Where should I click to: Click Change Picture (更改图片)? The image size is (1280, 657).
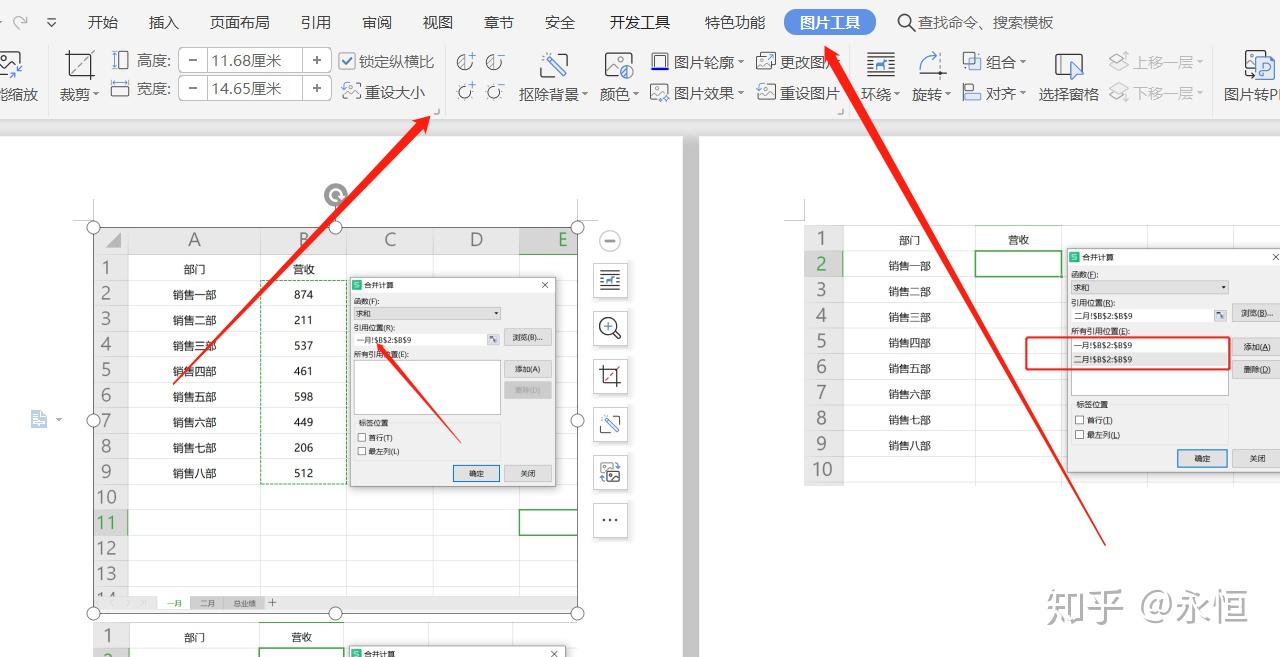(799, 62)
